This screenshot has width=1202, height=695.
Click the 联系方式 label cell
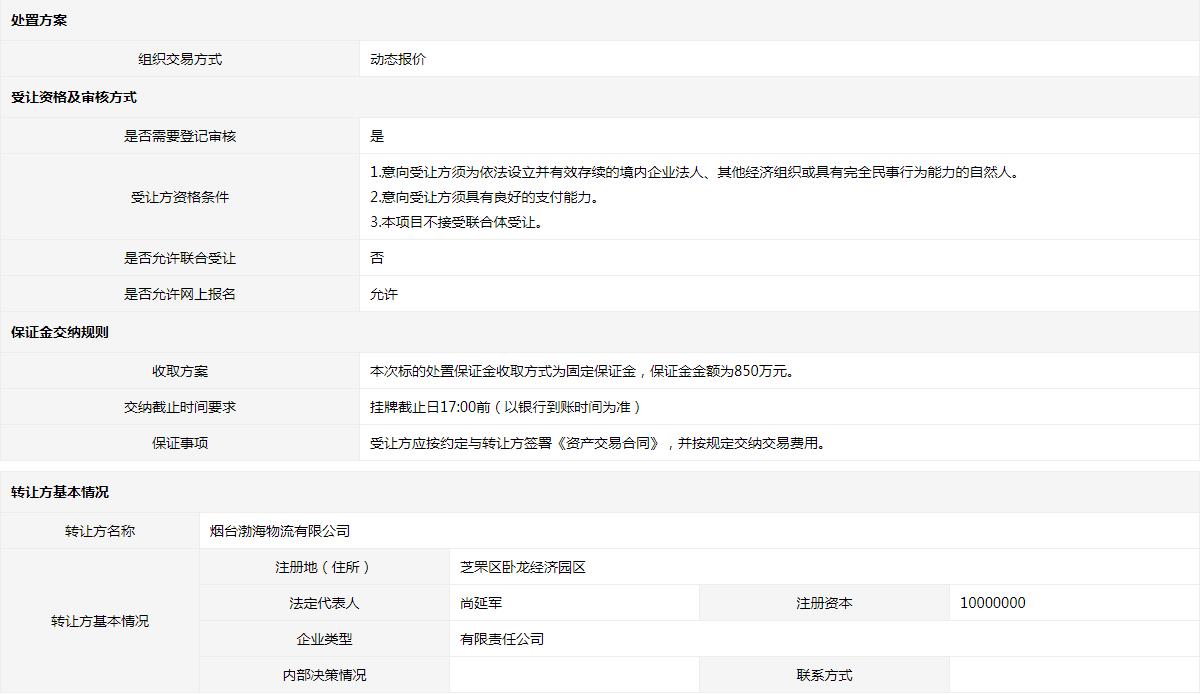pos(824,675)
